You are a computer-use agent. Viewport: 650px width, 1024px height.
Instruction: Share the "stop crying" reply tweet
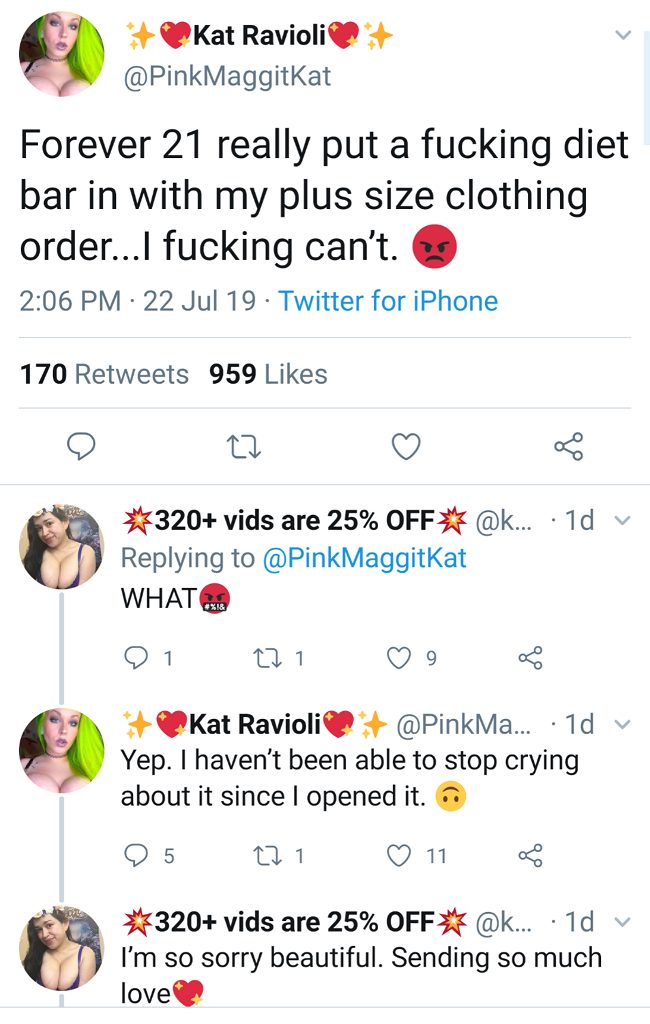pos(528,855)
